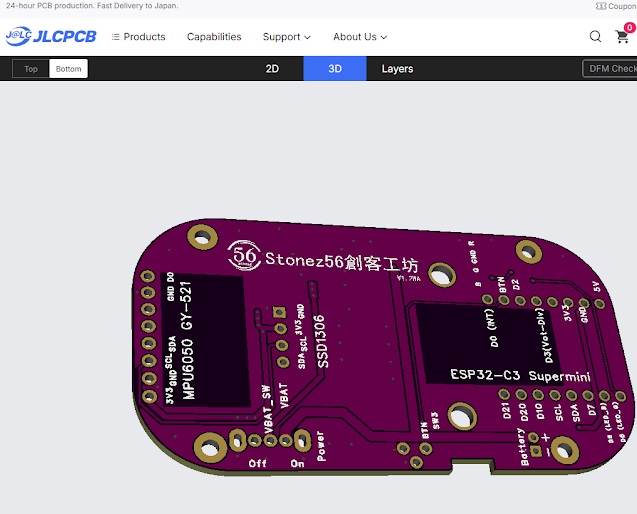This screenshot has height=514, width=637.
Task: Expand the About Us dropdown
Action: [360, 37]
